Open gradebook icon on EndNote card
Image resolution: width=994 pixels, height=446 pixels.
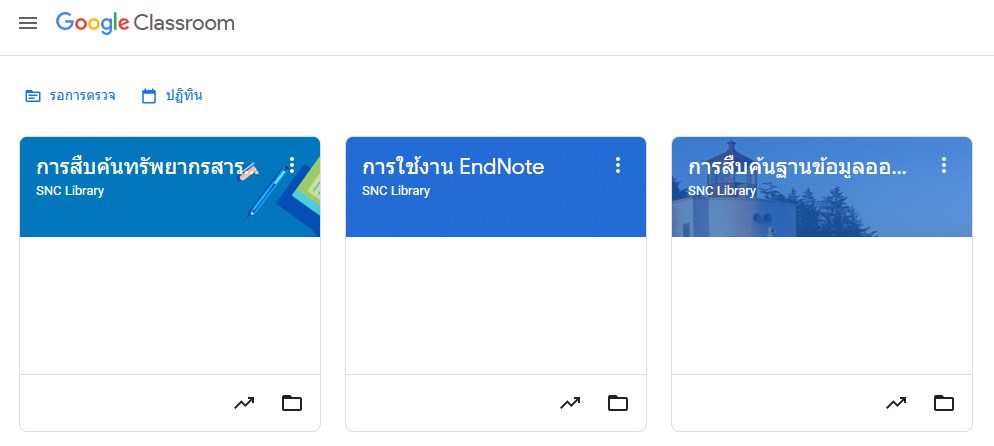pyautogui.click(x=570, y=403)
